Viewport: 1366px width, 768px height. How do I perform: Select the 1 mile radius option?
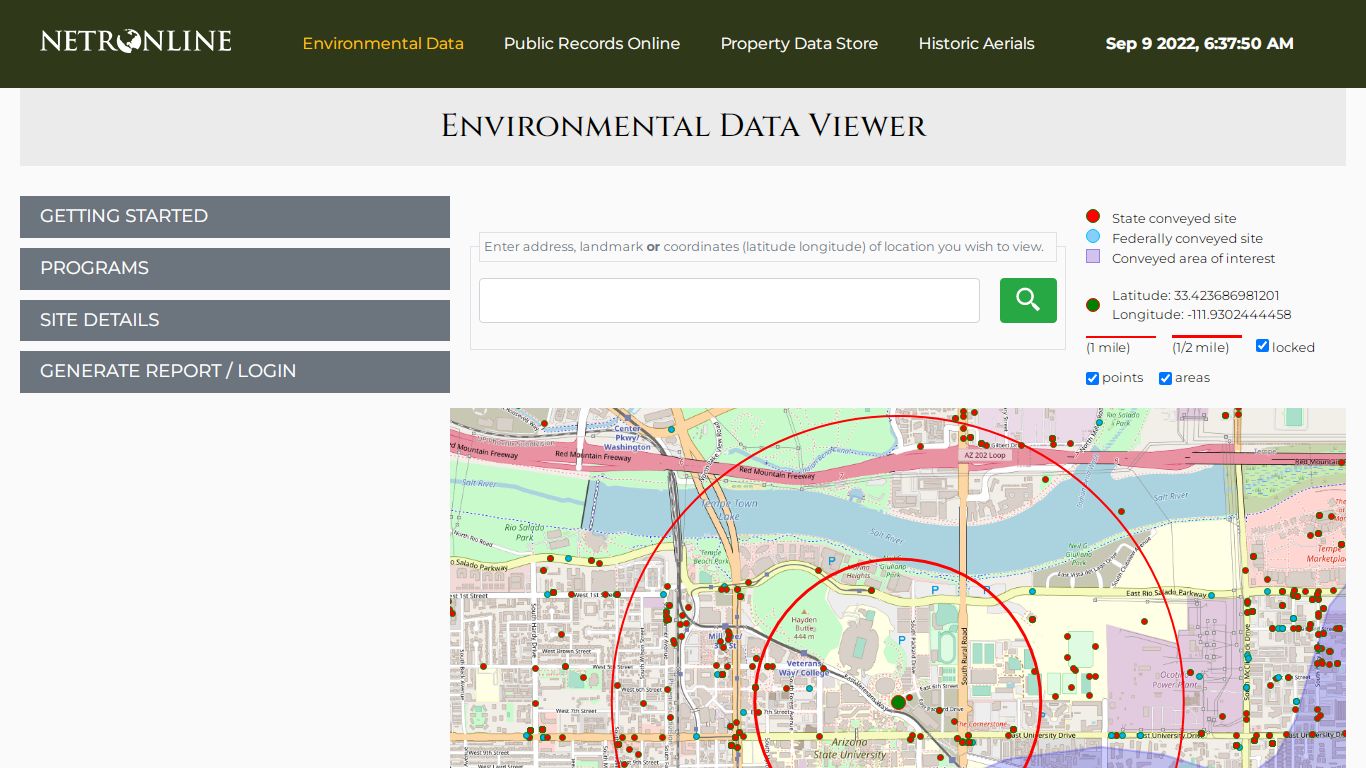1120,346
